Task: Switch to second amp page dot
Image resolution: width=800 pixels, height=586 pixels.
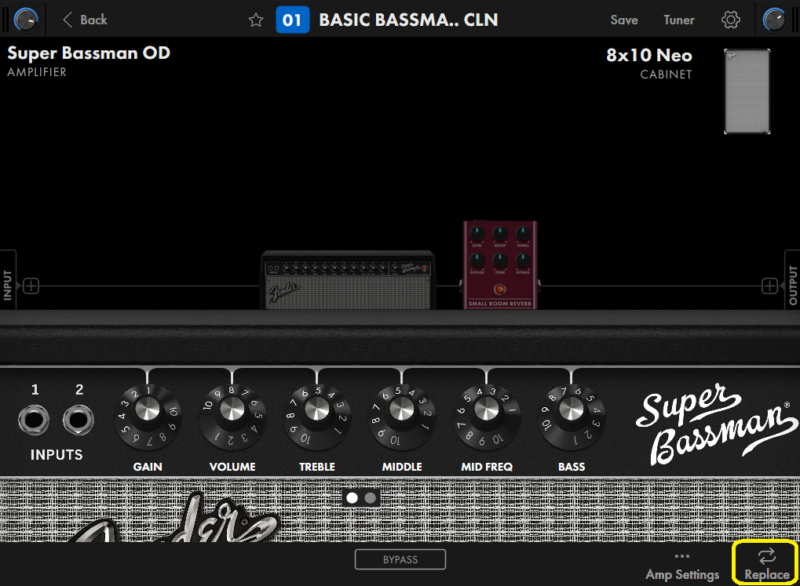Action: (370, 497)
